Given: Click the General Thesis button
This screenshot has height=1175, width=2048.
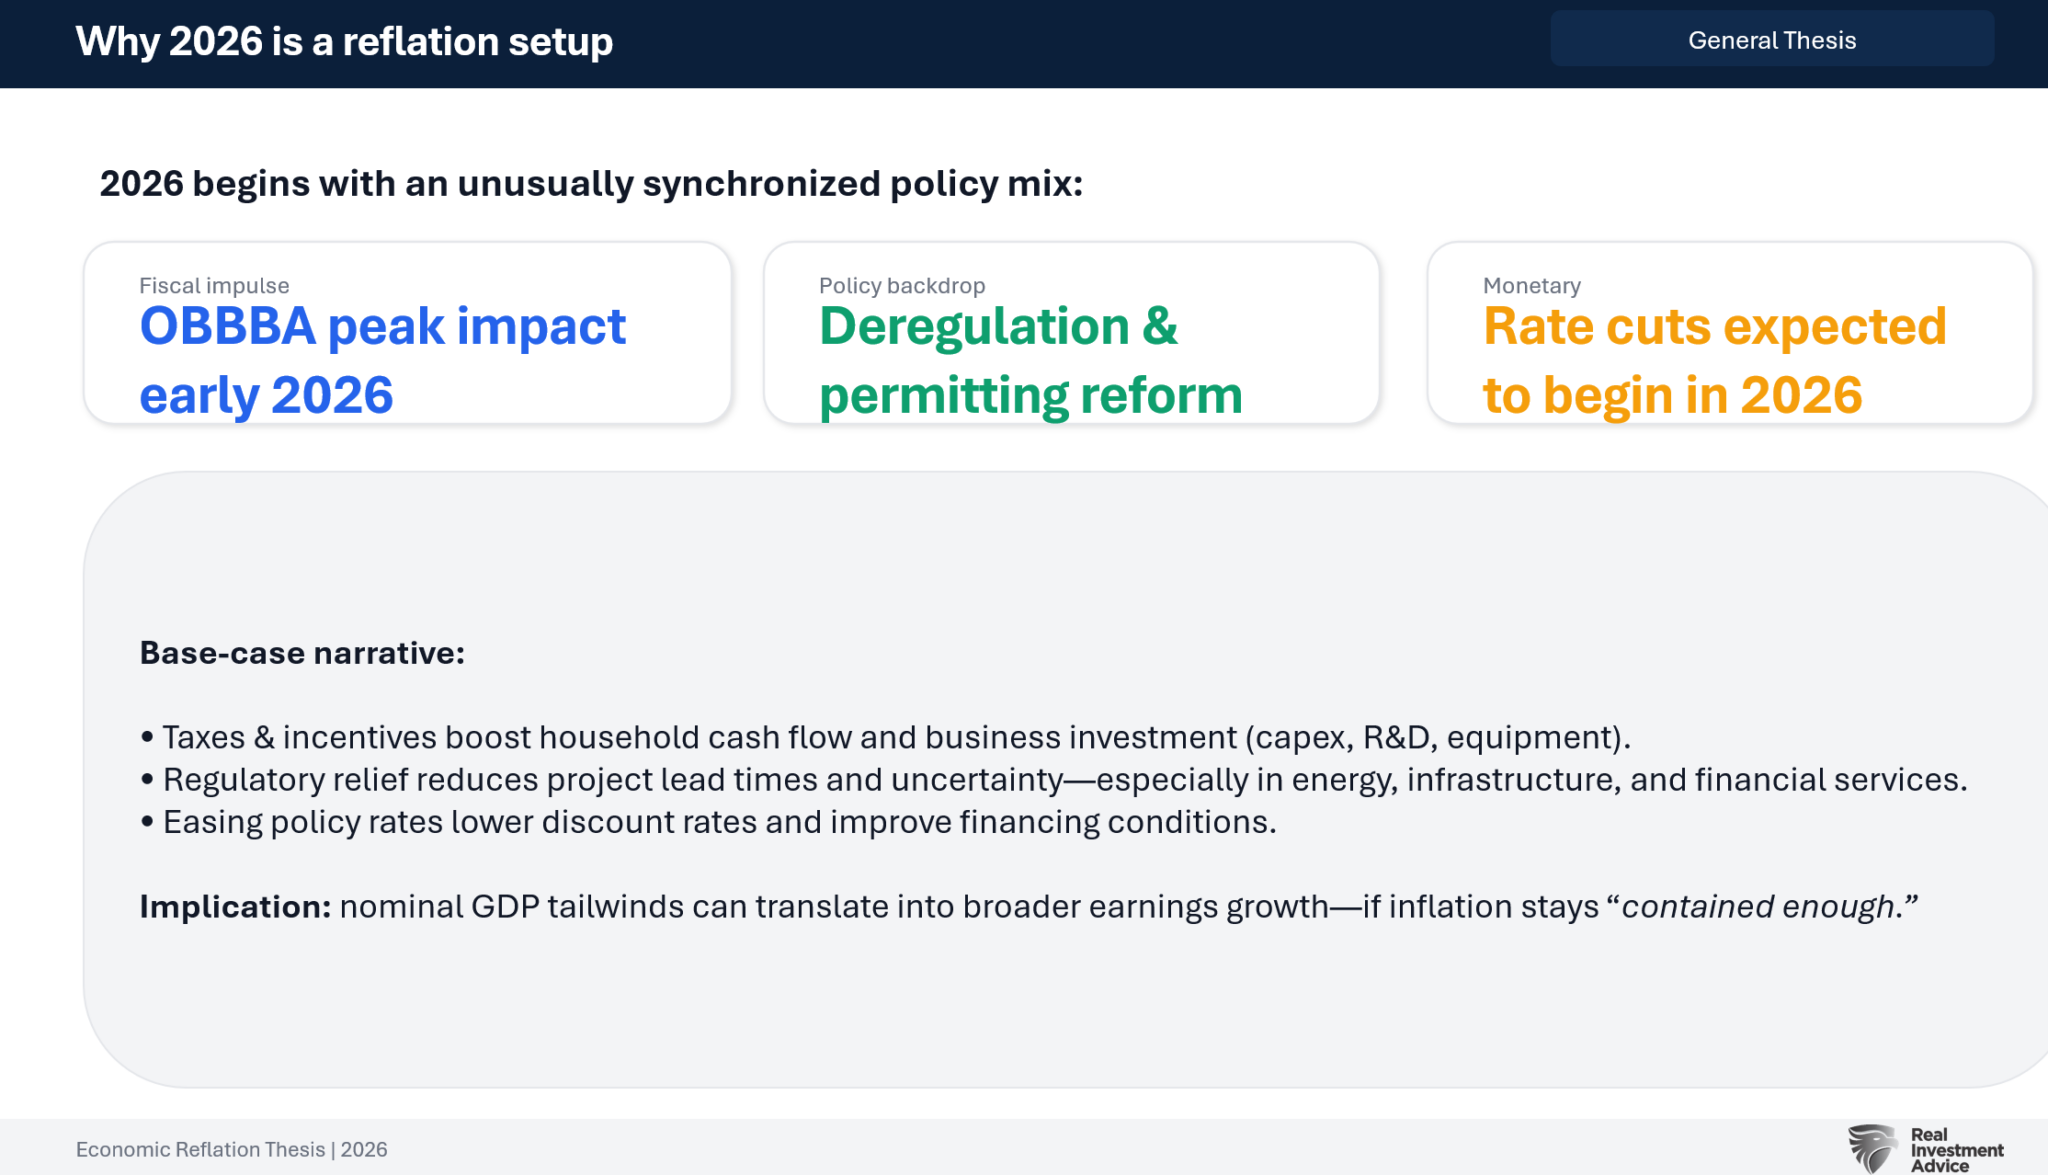Looking at the screenshot, I should [1771, 40].
